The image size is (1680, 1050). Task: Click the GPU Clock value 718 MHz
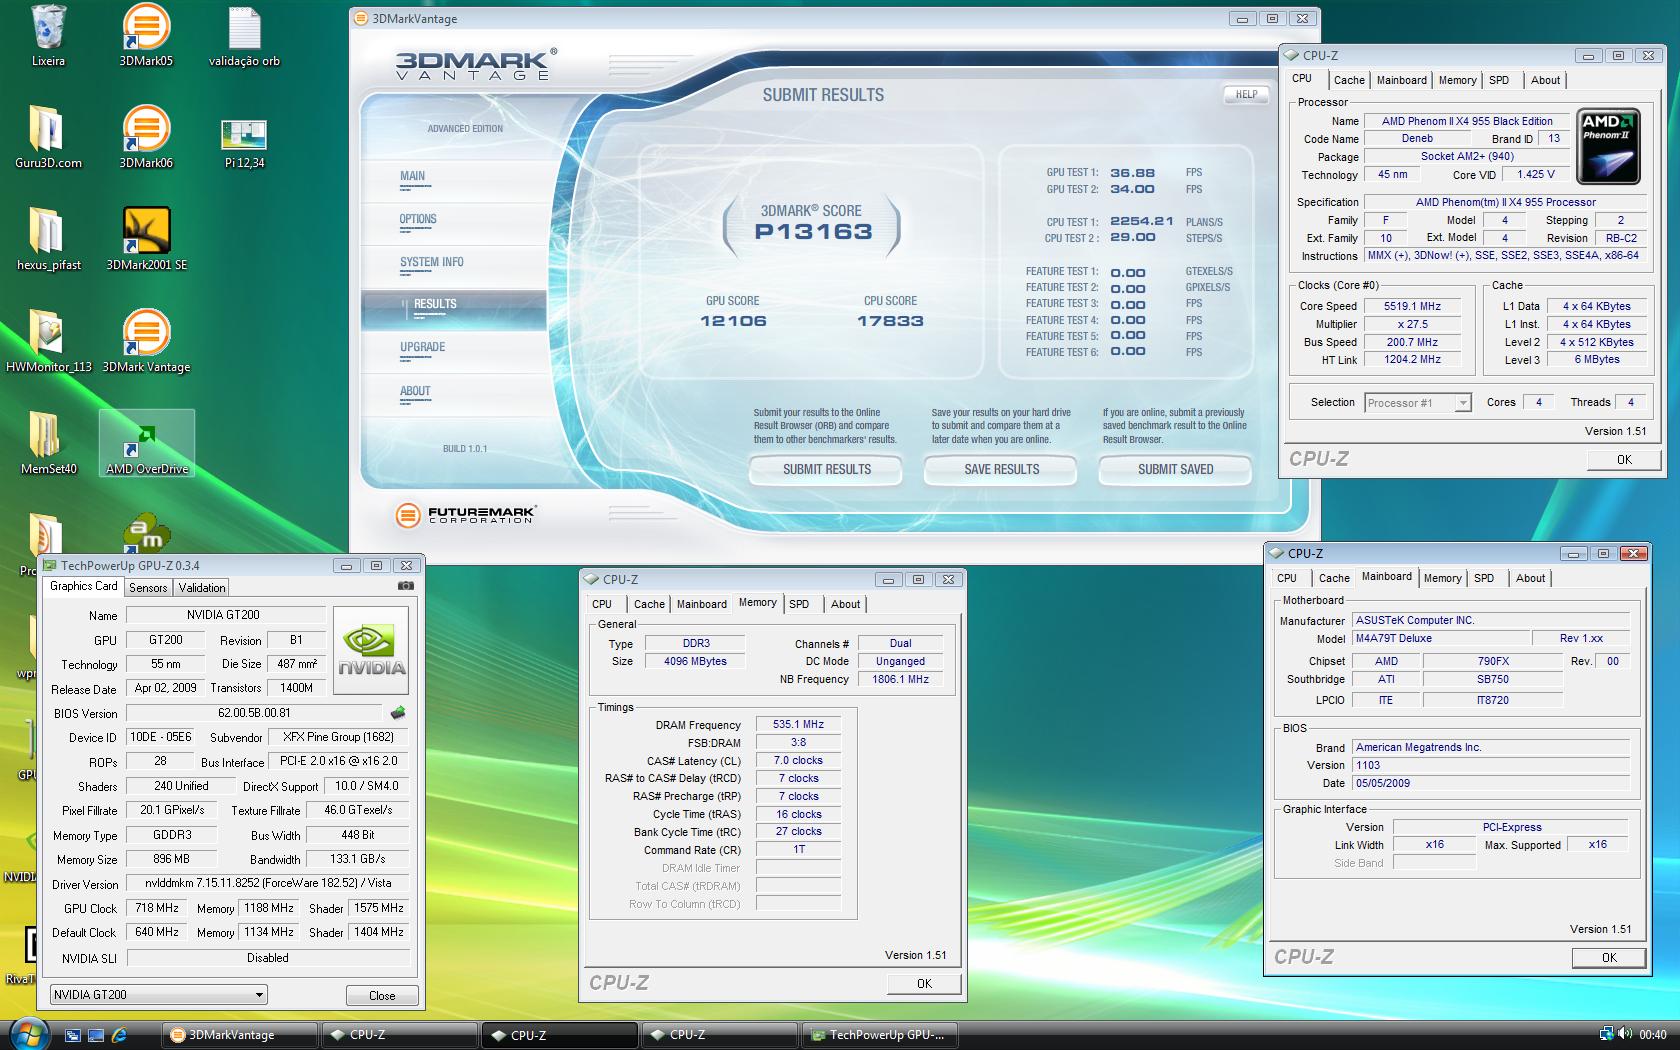coord(157,908)
